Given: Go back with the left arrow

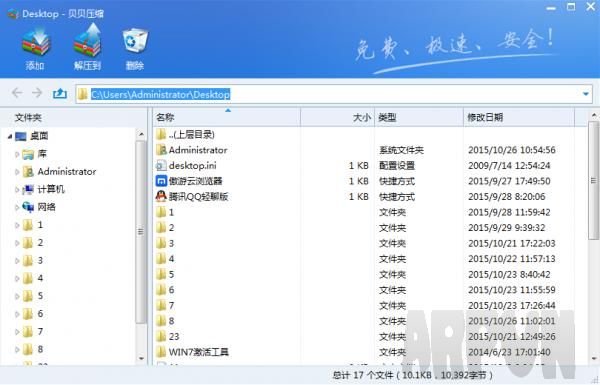Looking at the screenshot, I should pos(17,93).
